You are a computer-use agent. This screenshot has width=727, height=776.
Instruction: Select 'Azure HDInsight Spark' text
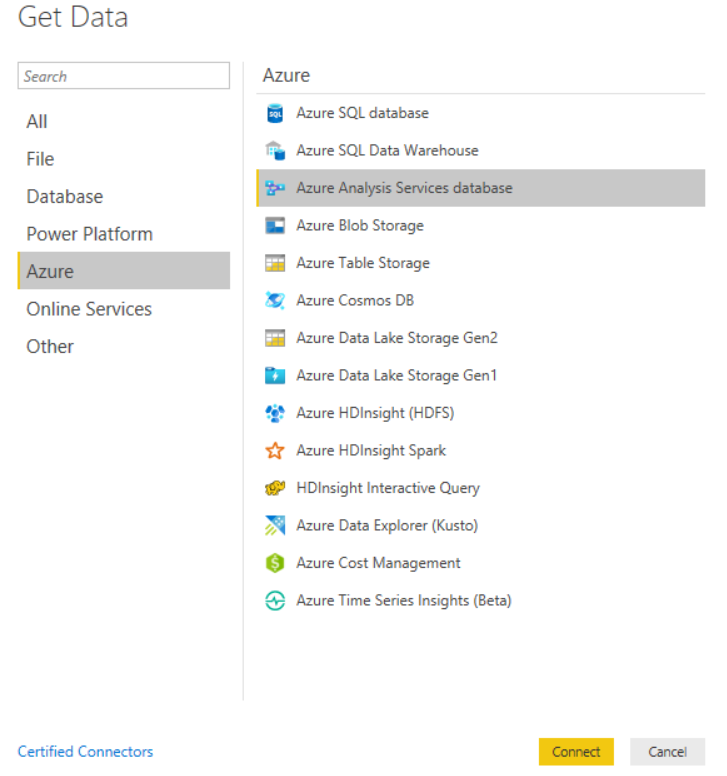coord(371,451)
